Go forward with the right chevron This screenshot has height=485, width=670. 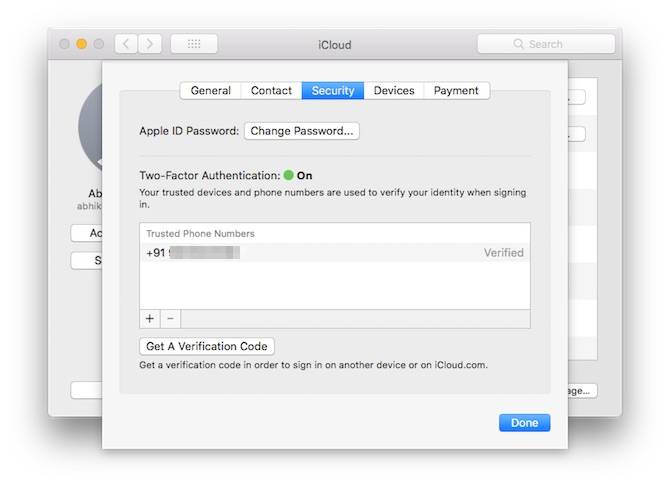(150, 44)
